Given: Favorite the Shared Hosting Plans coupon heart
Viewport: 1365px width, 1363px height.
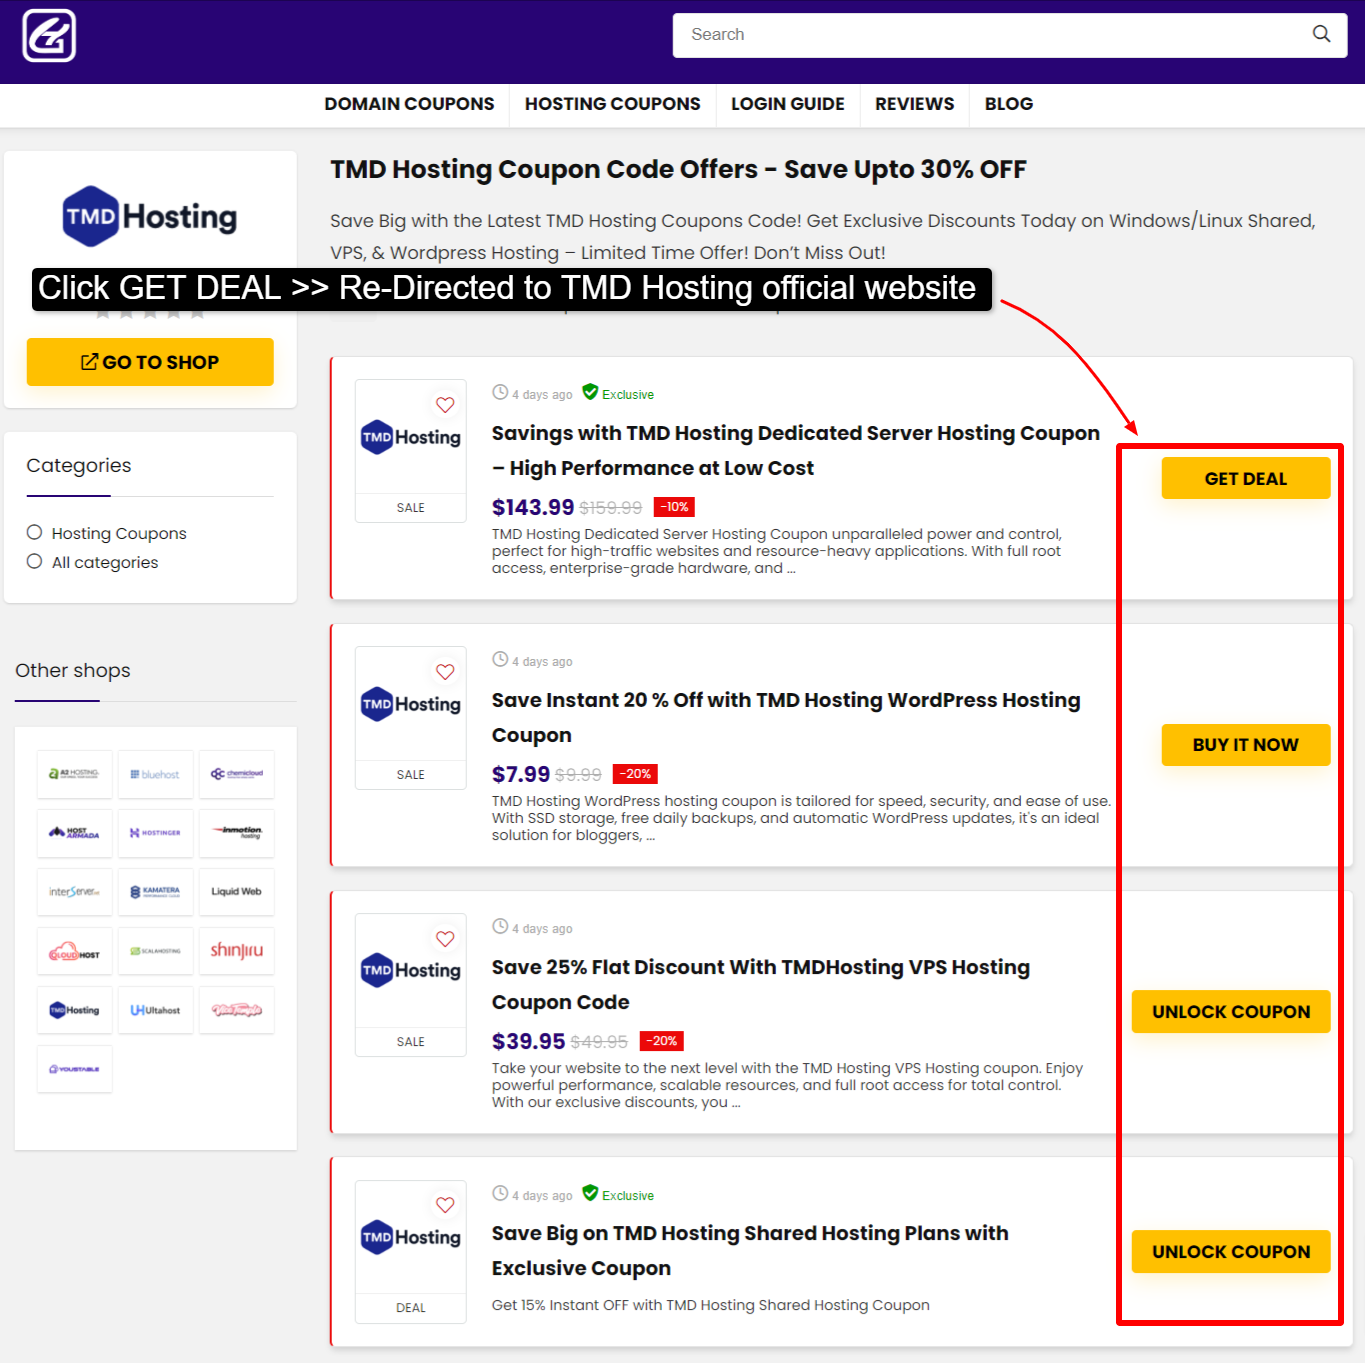Looking at the screenshot, I should pyautogui.click(x=445, y=1205).
